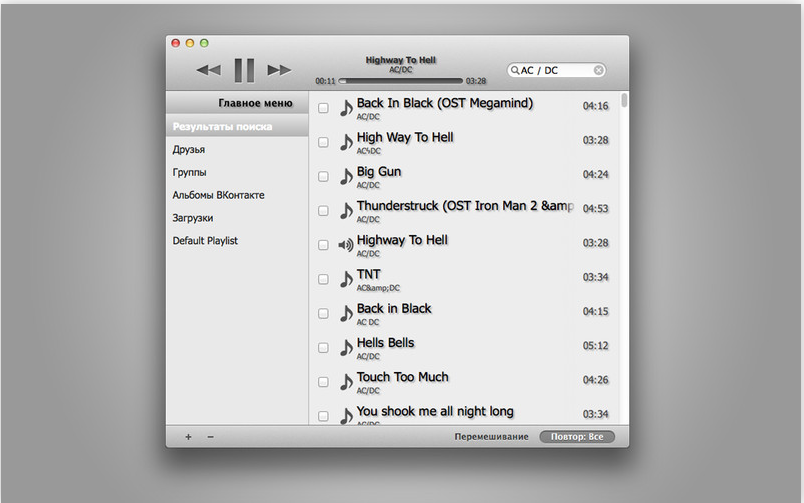804x503 pixels.
Task: Click the Highway To Hell now-playing title
Action: (x=400, y=60)
